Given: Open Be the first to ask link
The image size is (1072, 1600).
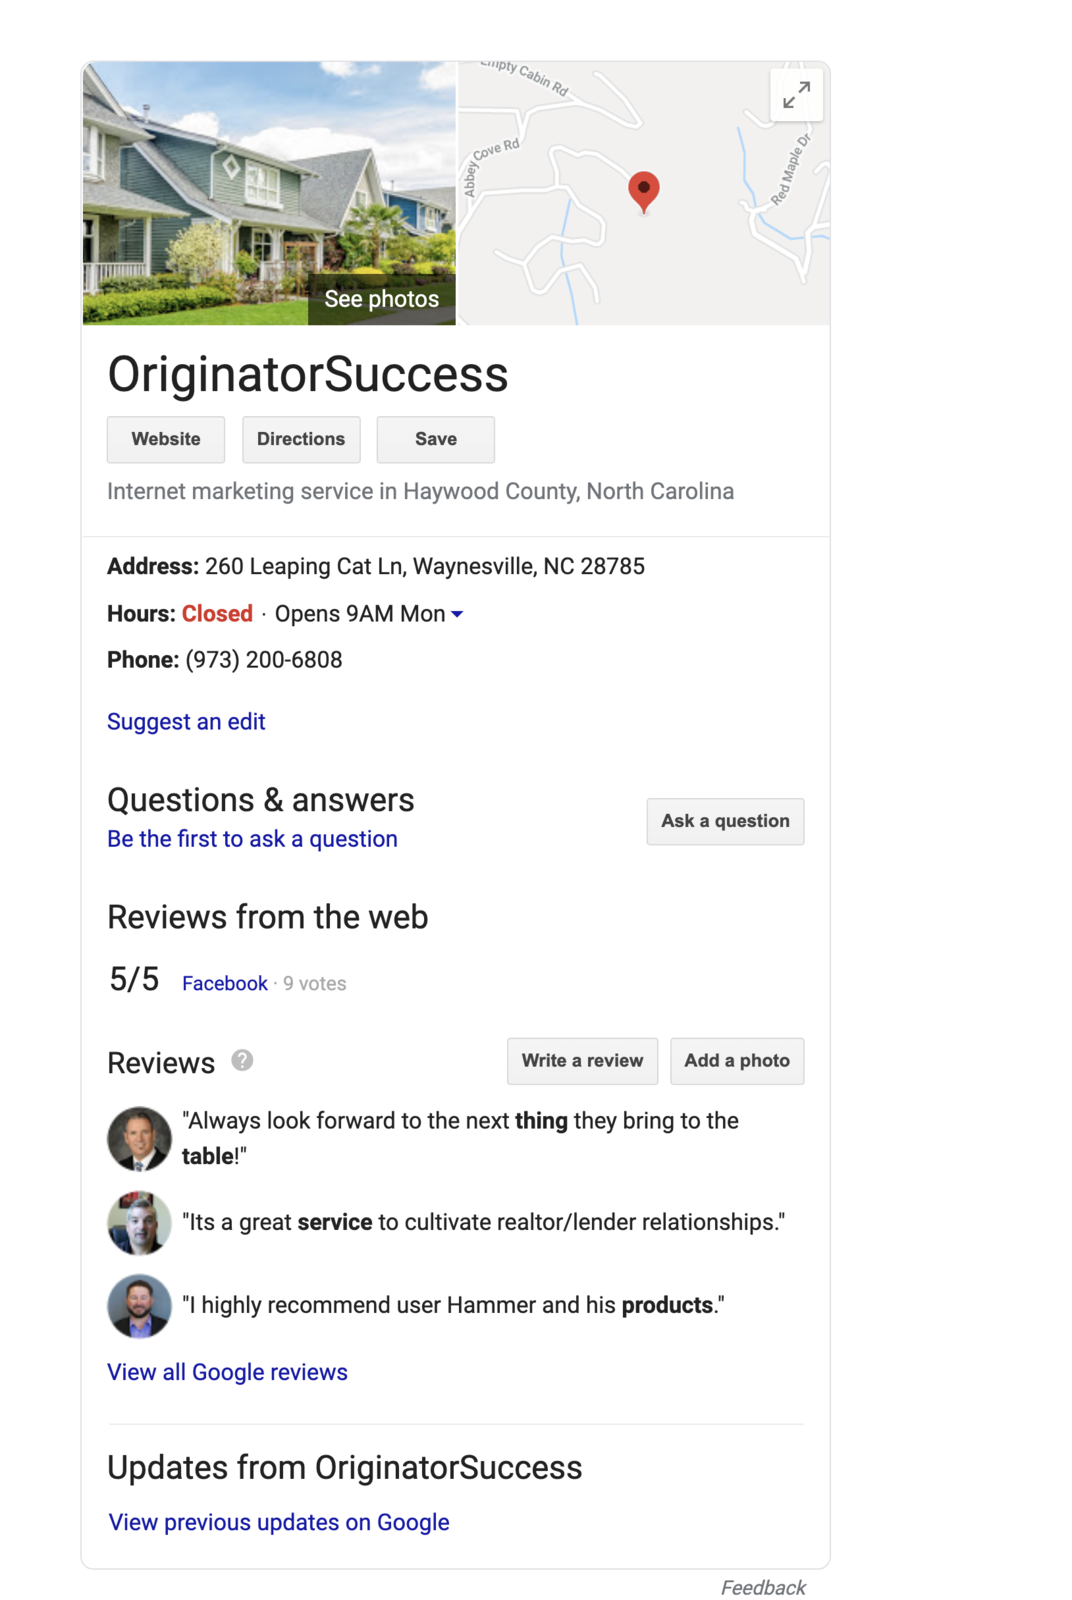Looking at the screenshot, I should tap(252, 839).
